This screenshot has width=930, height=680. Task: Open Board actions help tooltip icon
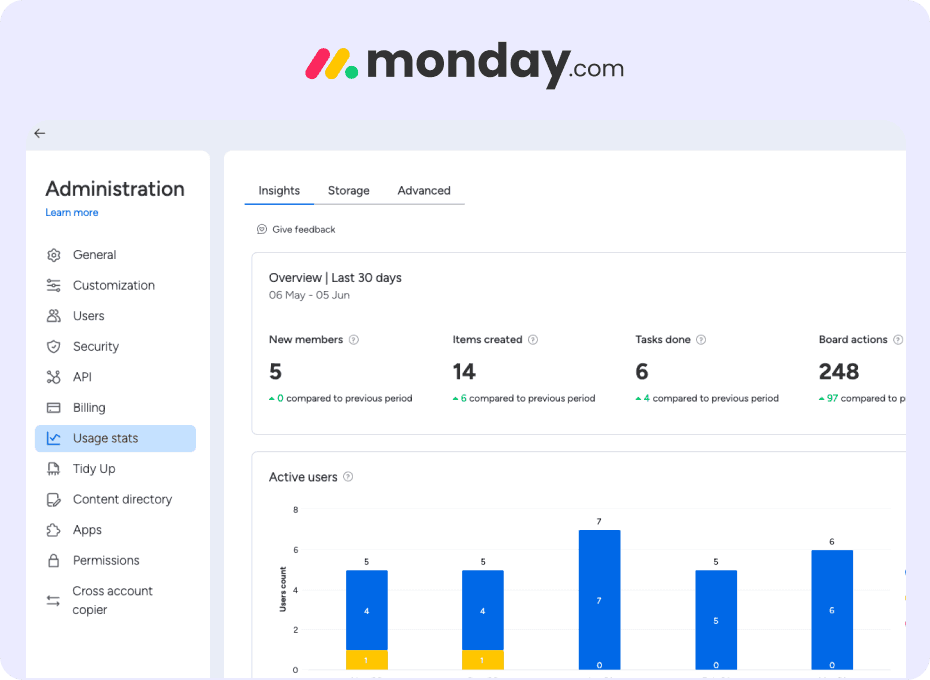click(x=898, y=340)
